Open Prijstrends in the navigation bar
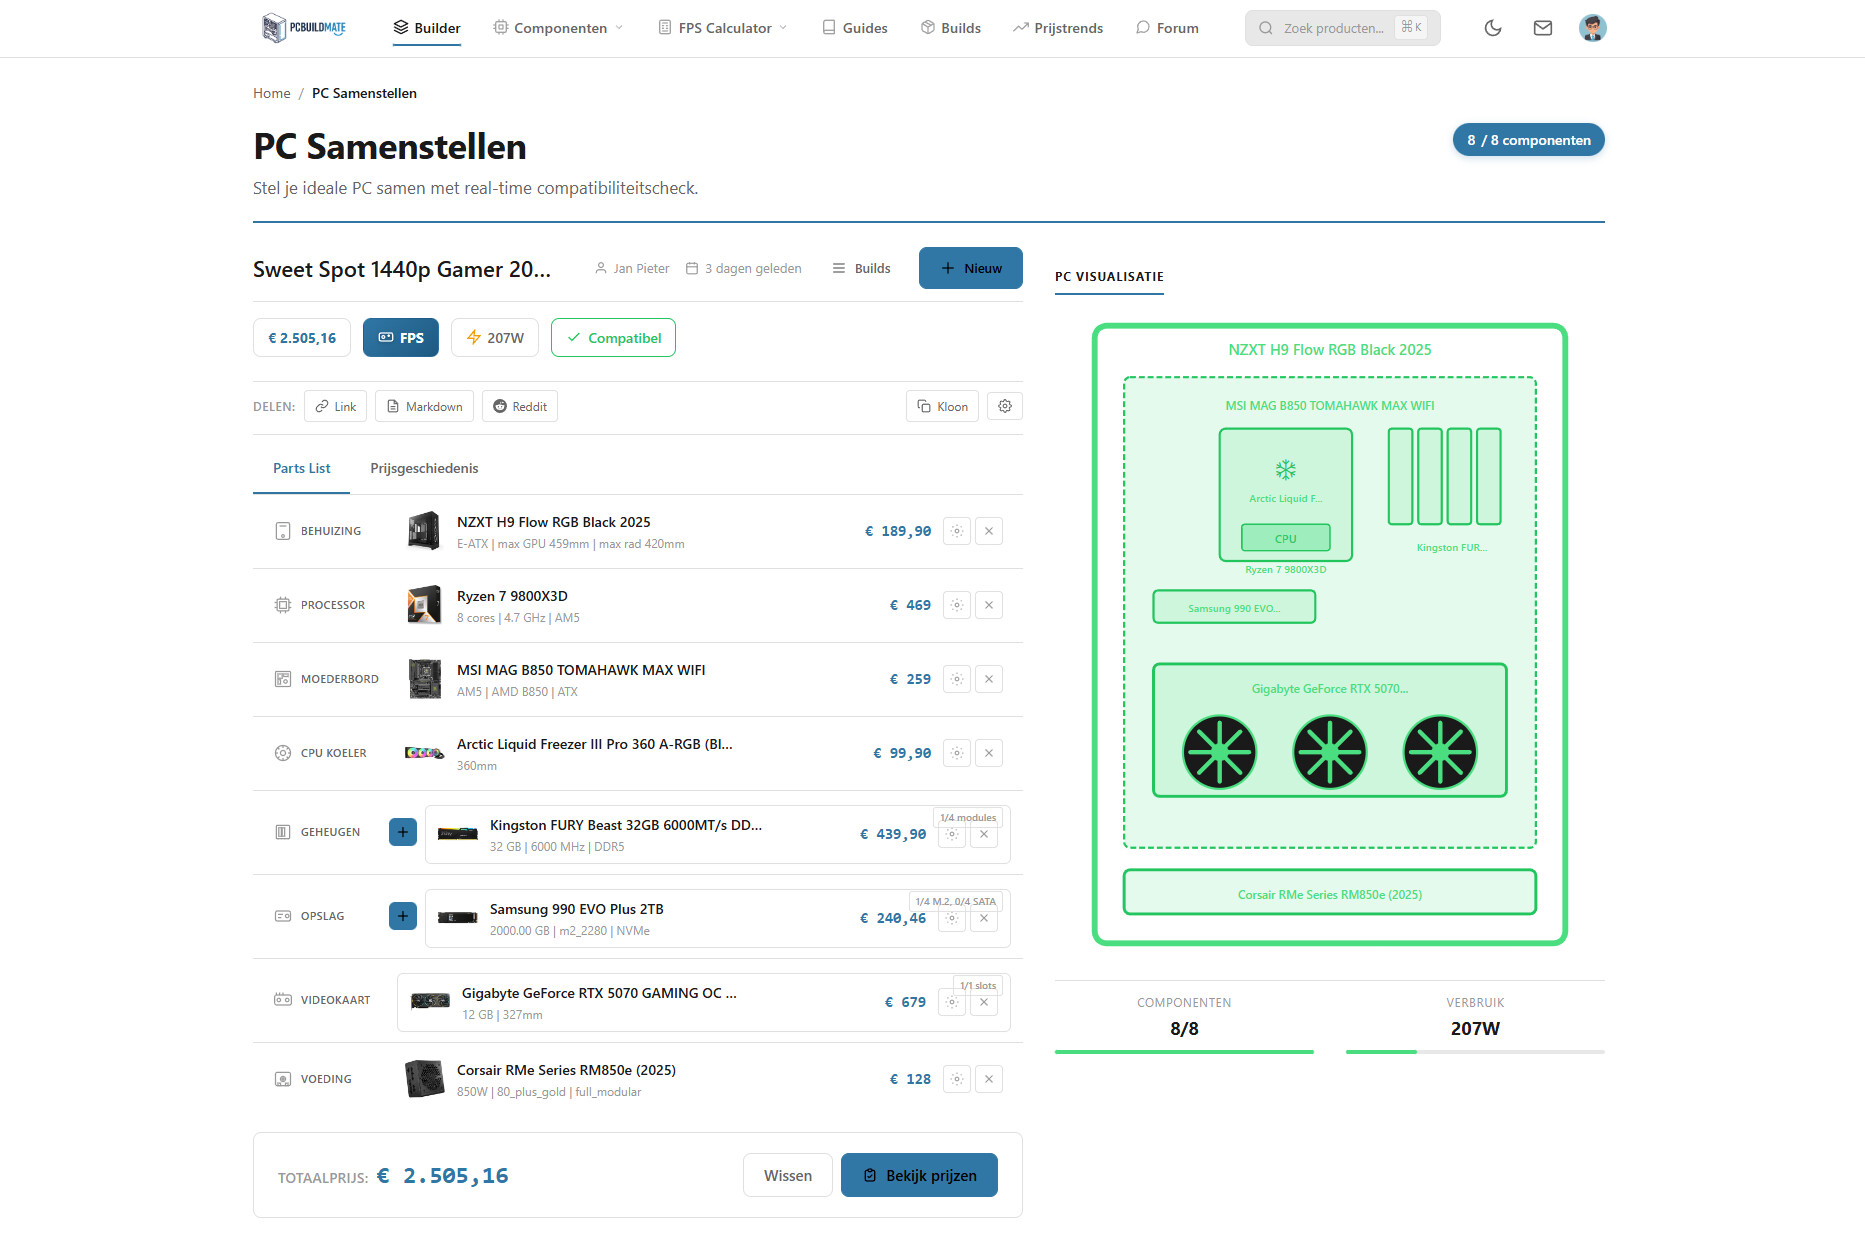 [x=1058, y=28]
